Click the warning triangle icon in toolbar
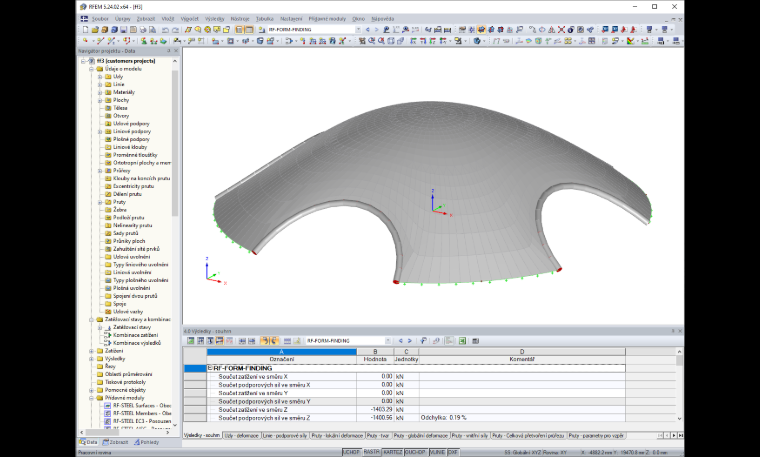Viewport: 760px width, 457px height. click(552, 30)
